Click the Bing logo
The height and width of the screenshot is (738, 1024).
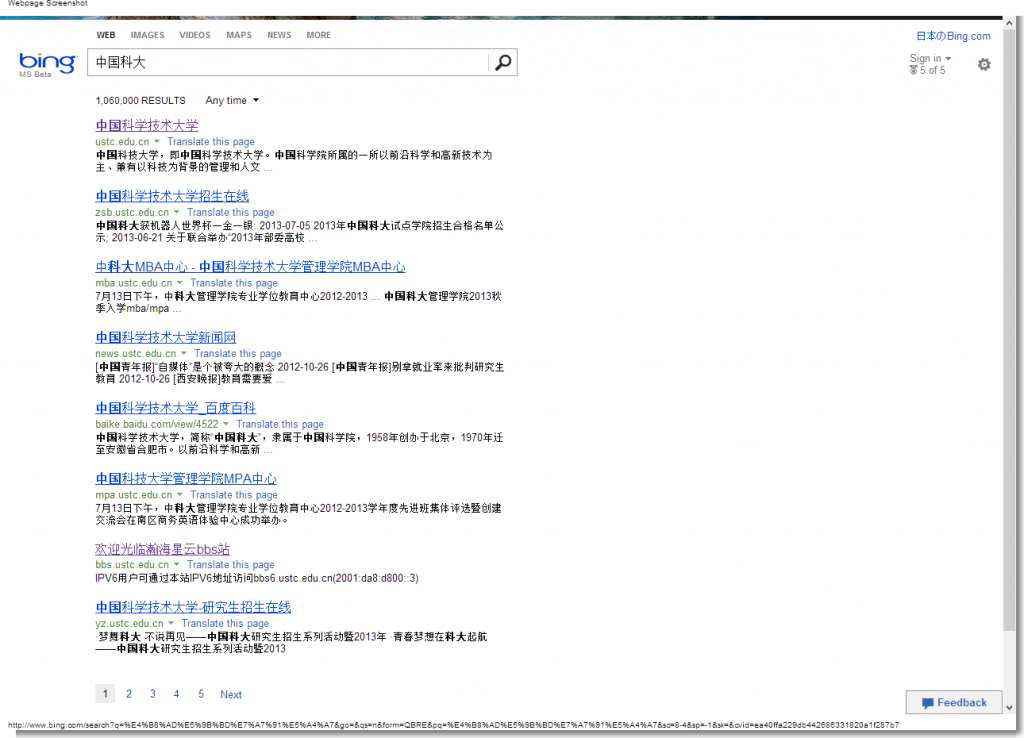[46, 62]
